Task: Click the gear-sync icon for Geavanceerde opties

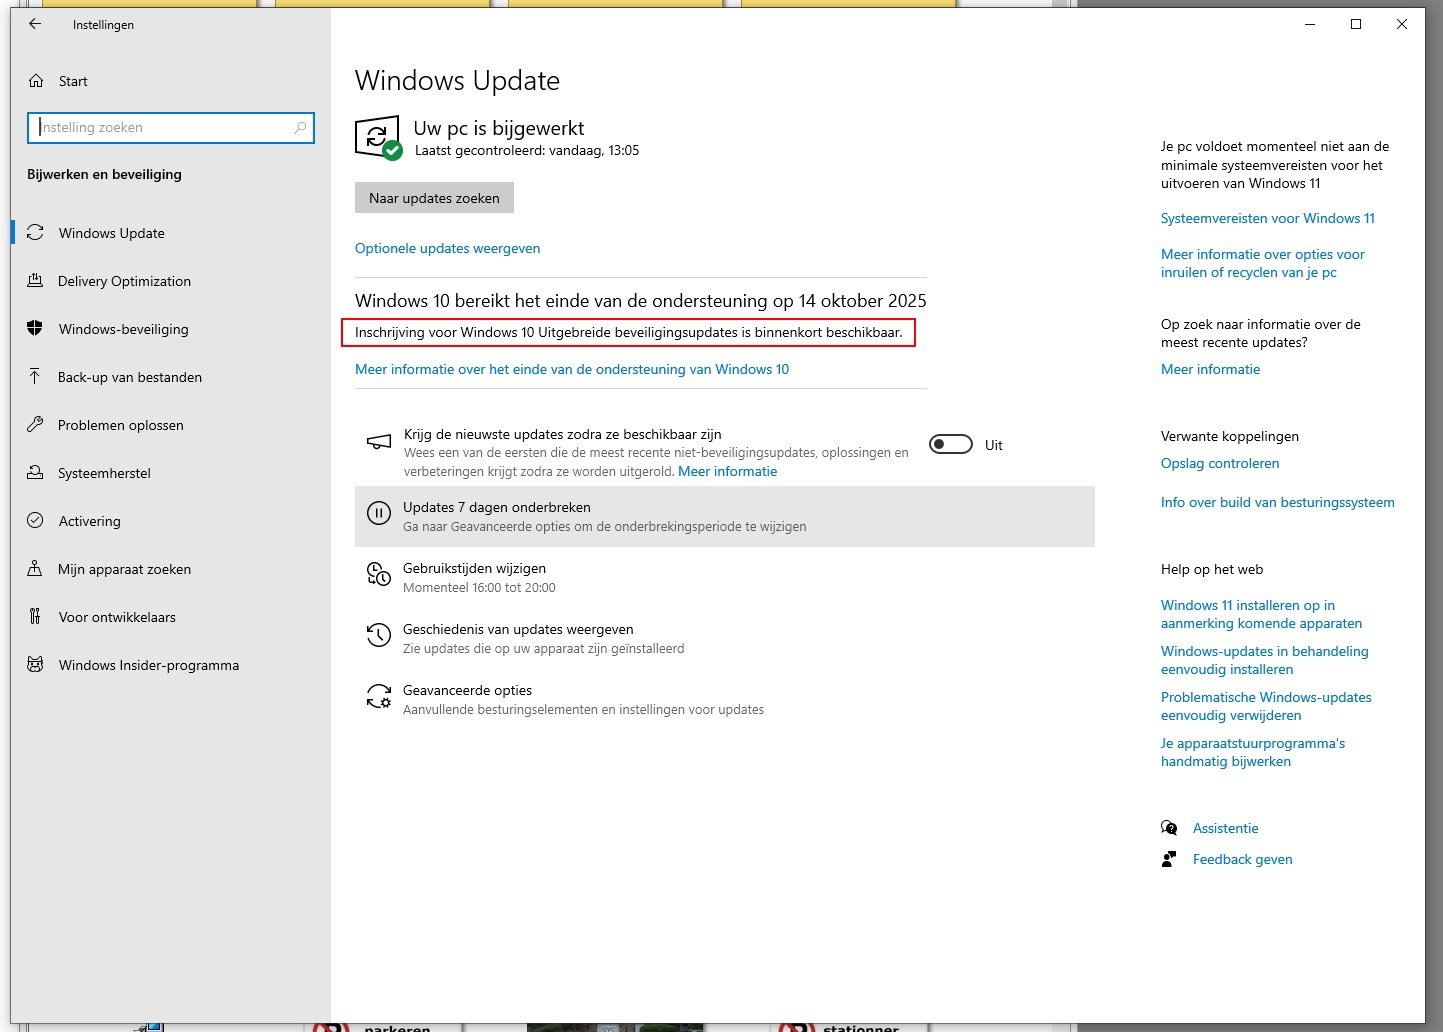Action: pyautogui.click(x=379, y=696)
